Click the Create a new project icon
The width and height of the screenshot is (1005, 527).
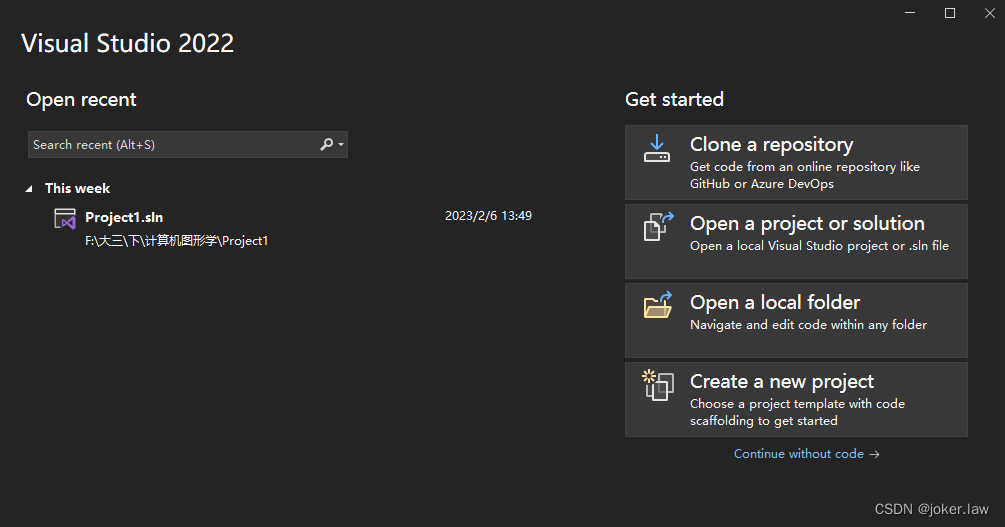[x=658, y=385]
